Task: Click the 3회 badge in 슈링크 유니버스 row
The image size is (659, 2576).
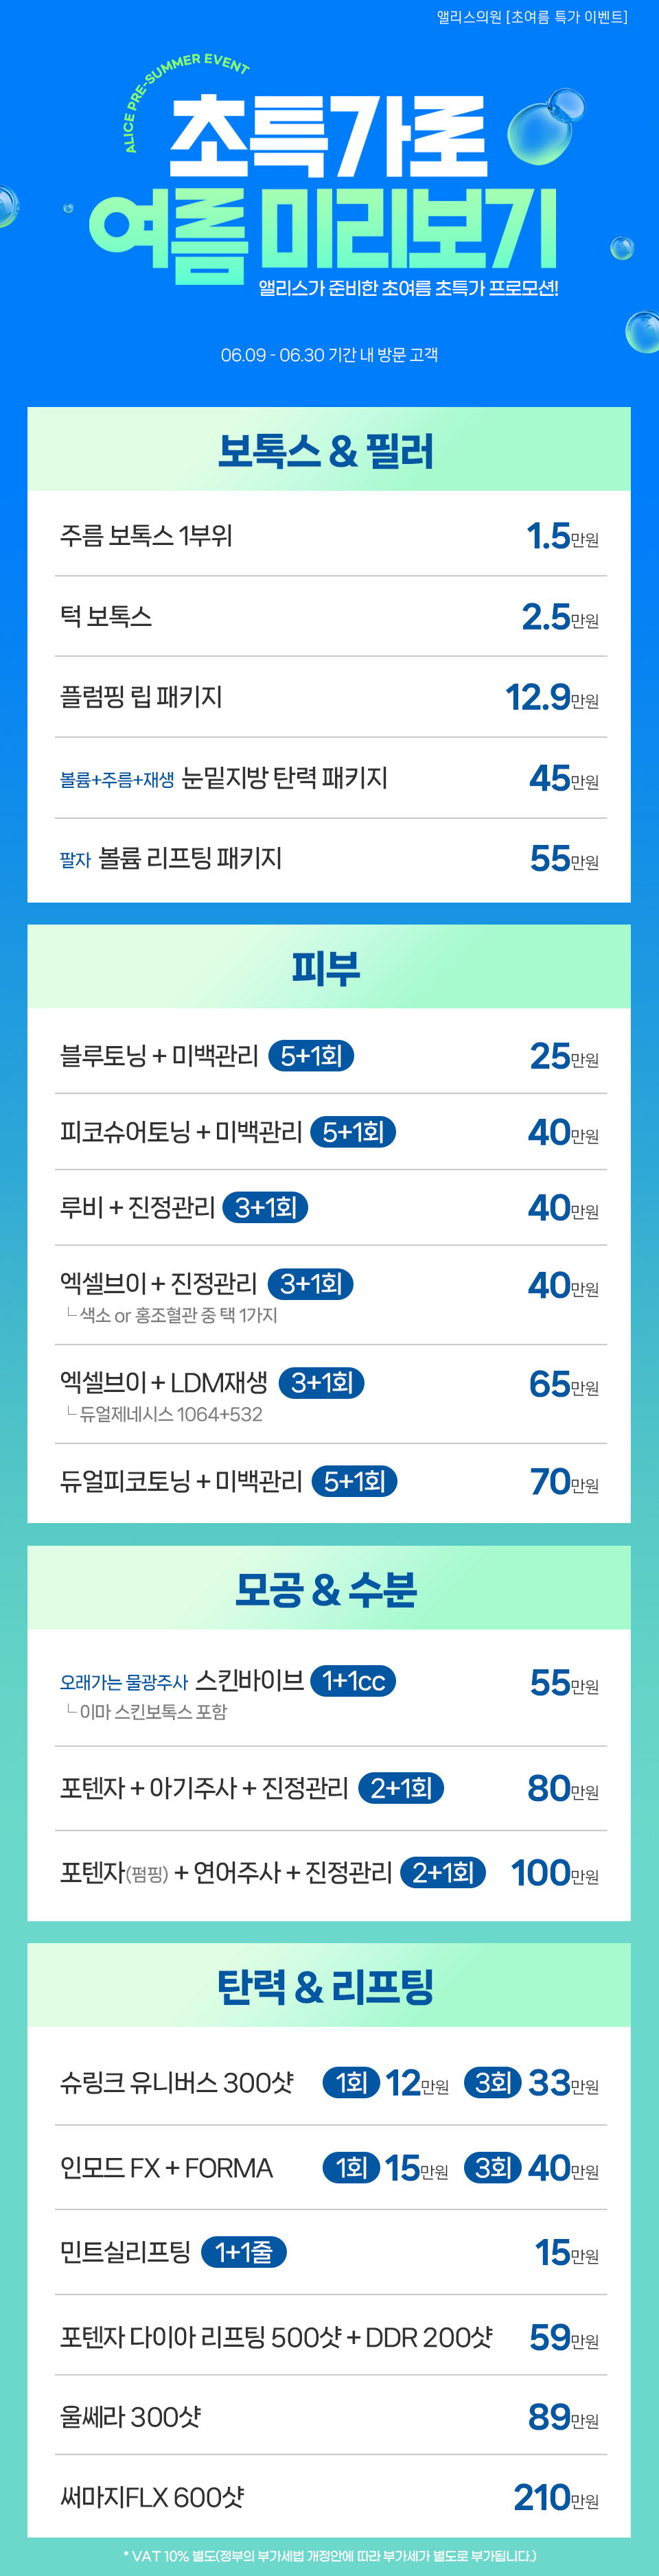Action: pos(492,2082)
